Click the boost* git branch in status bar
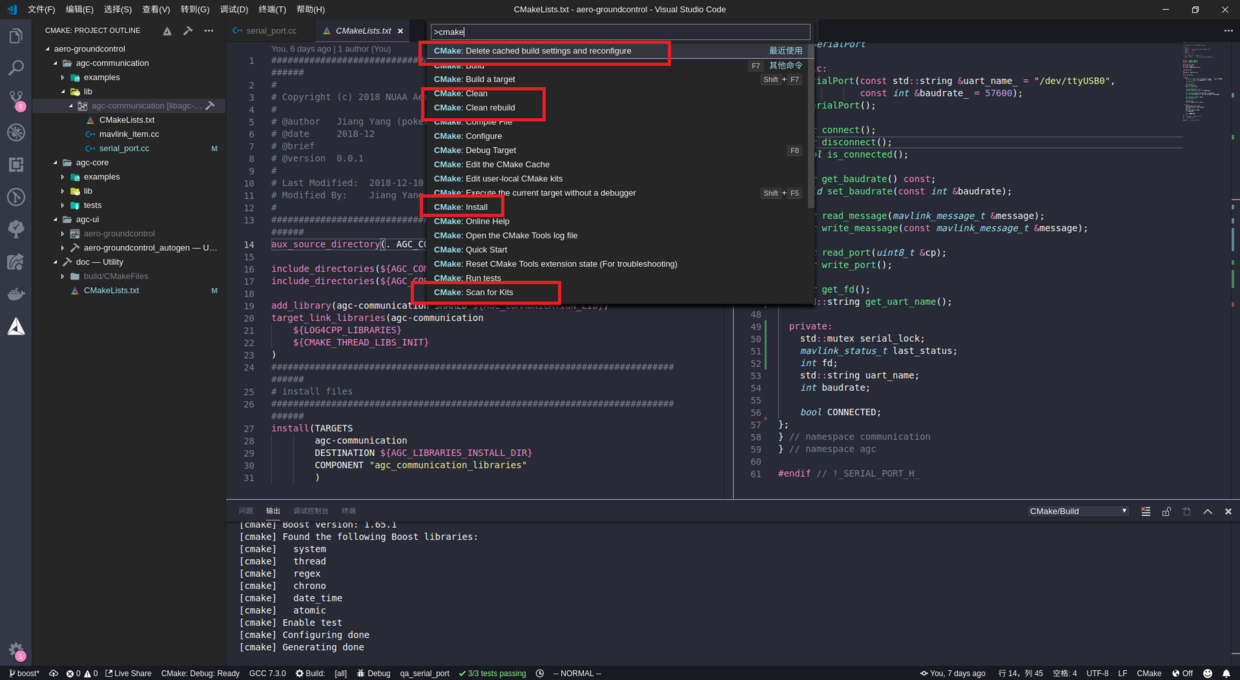Viewport: 1240px width, 680px height. click(23, 673)
